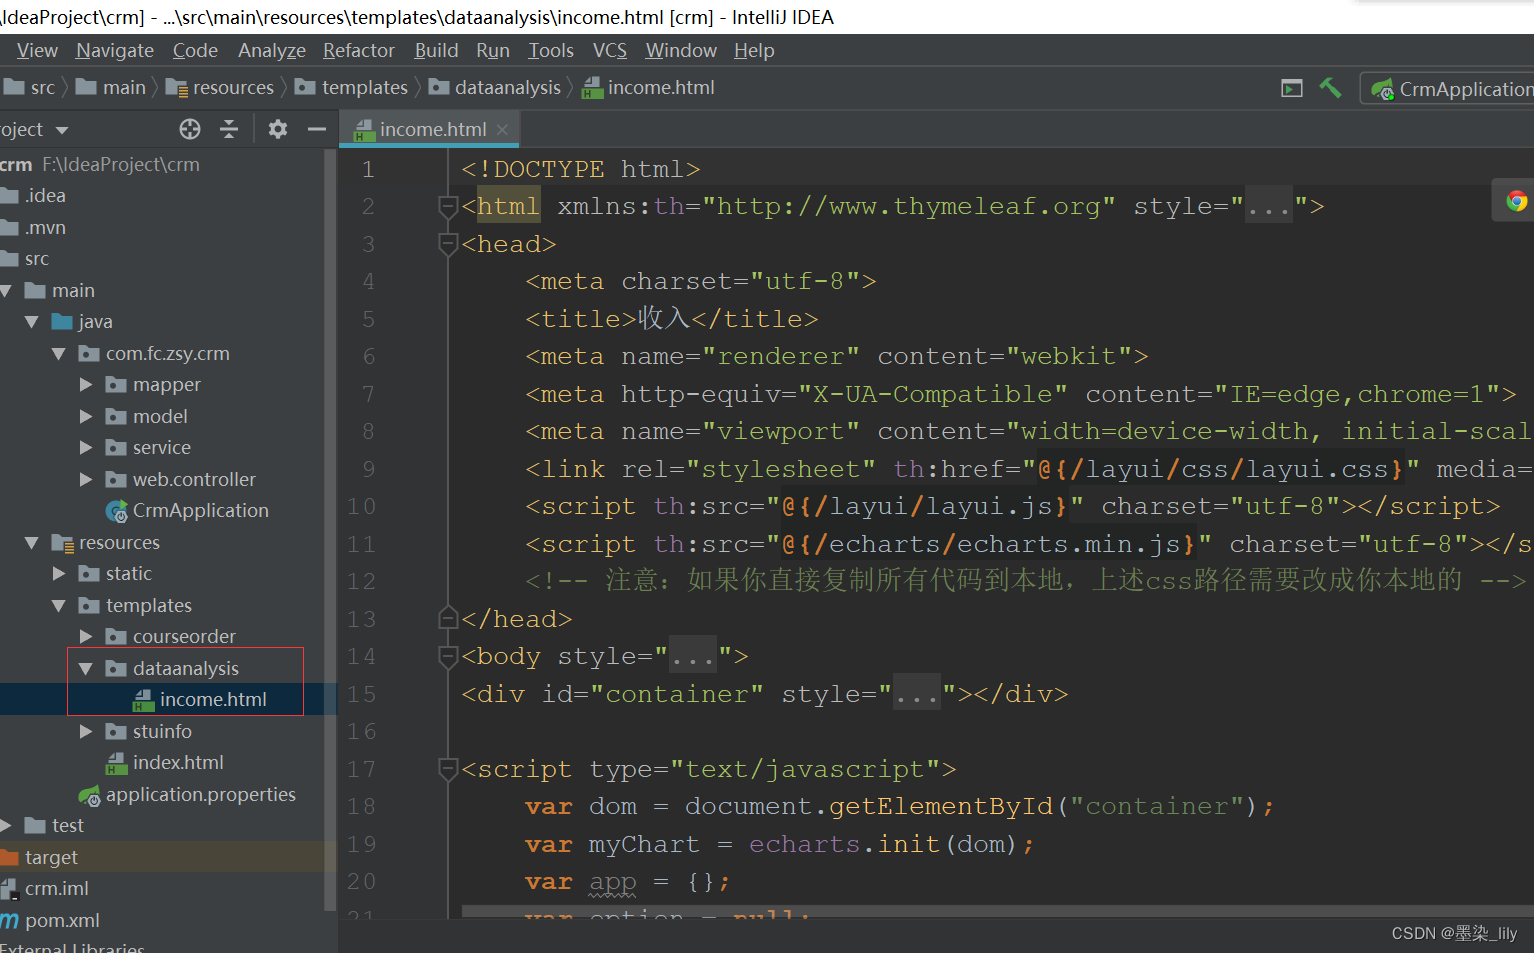Screen dimensions: 1534x953
Task: Fold the head tag at line 3
Action: click(448, 244)
